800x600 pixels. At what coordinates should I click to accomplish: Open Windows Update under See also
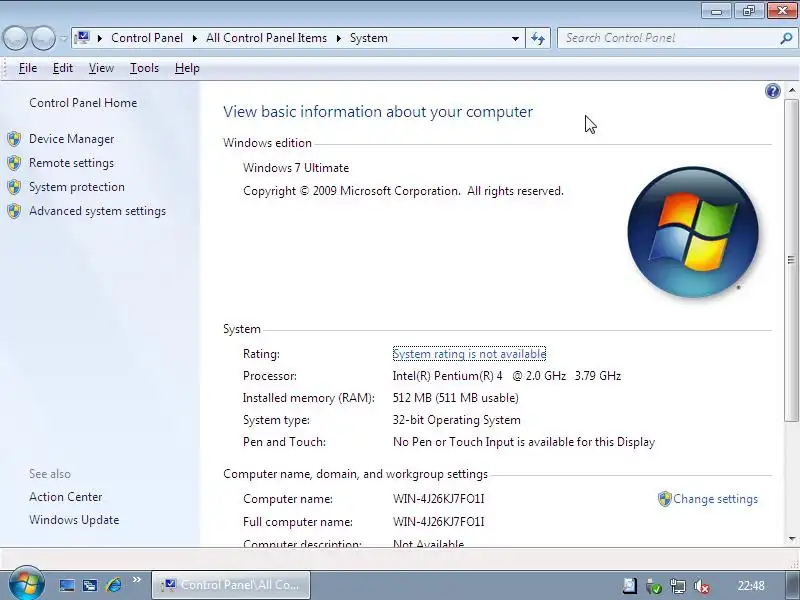74,520
